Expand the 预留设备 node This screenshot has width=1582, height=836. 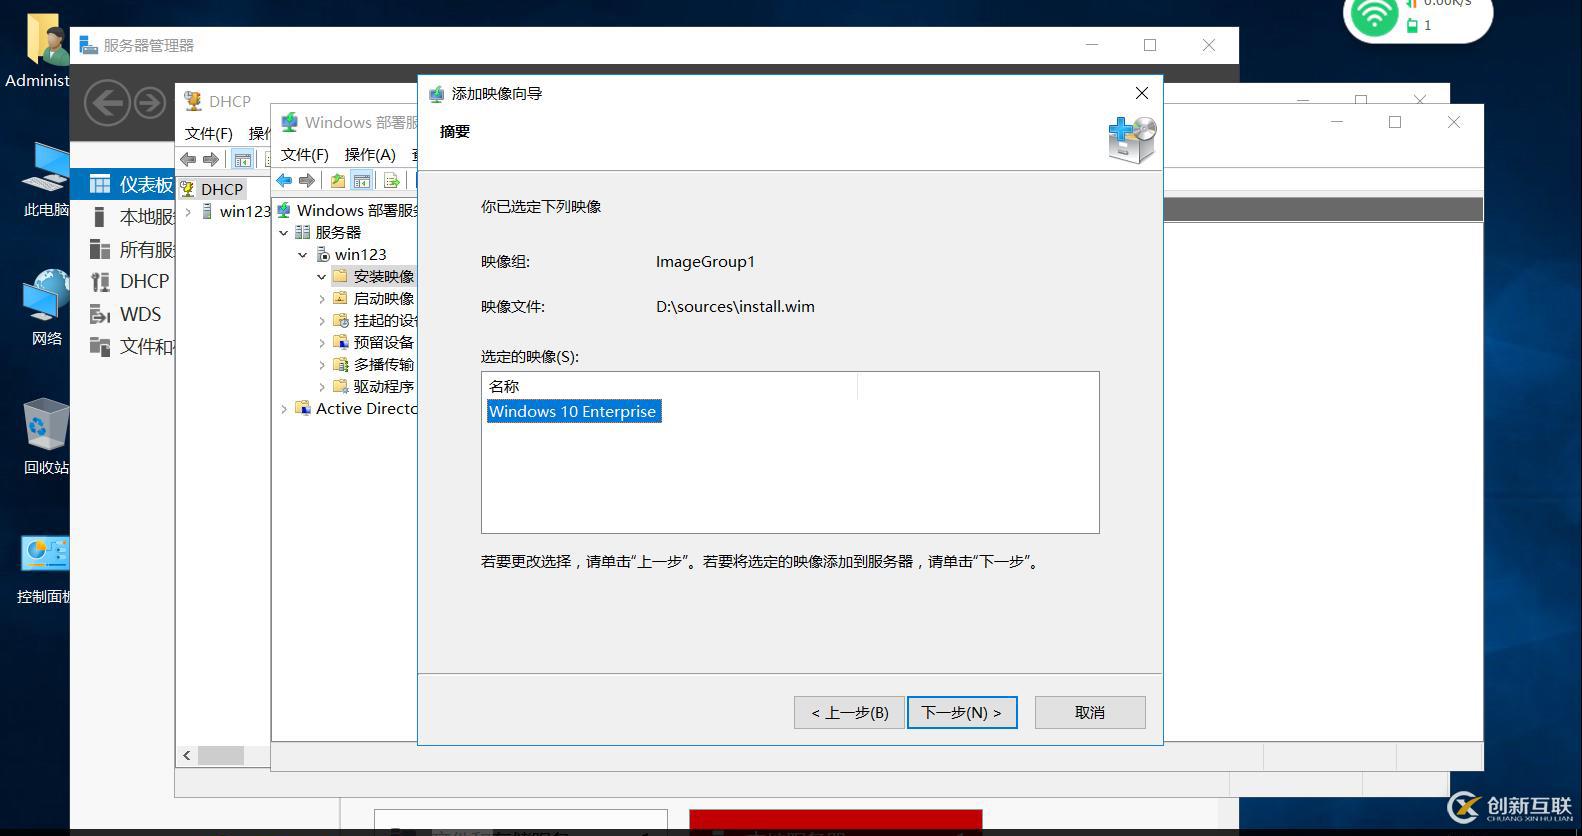(321, 342)
